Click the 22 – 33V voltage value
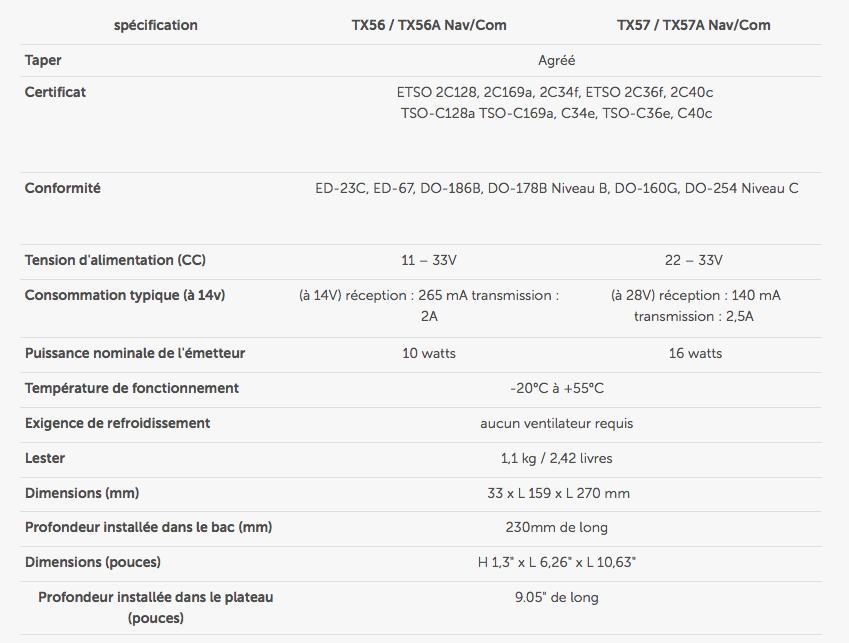849x643 pixels. click(694, 260)
